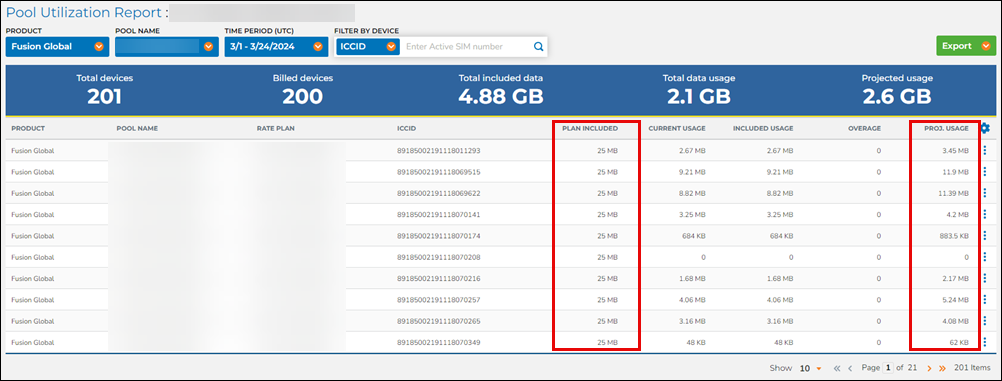Image resolution: width=1002 pixels, height=381 pixels.
Task: Sort by the RATE PLAN column header
Action: tap(275, 128)
